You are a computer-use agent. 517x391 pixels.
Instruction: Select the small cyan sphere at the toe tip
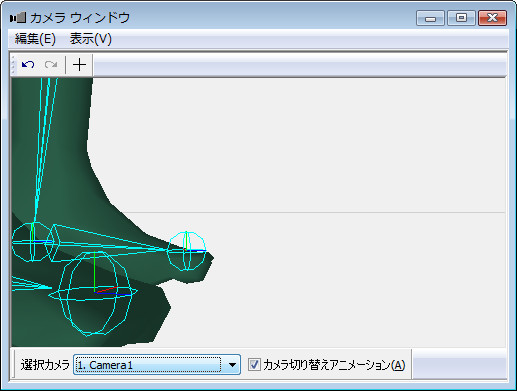[186, 251]
